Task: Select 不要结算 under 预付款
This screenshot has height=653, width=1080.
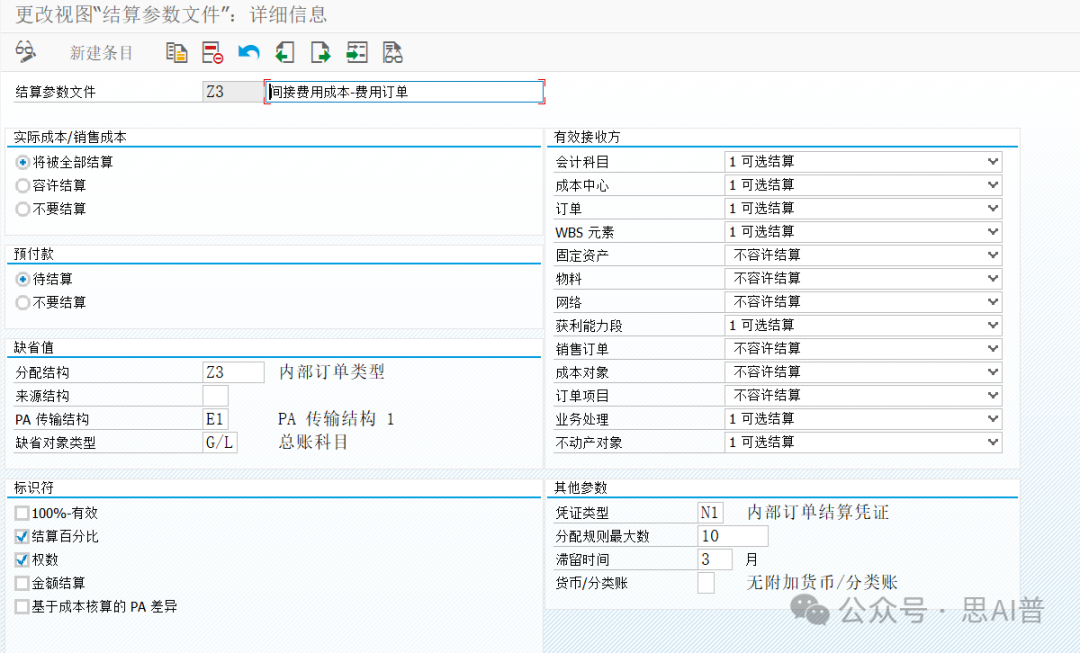Action: click(x=23, y=302)
